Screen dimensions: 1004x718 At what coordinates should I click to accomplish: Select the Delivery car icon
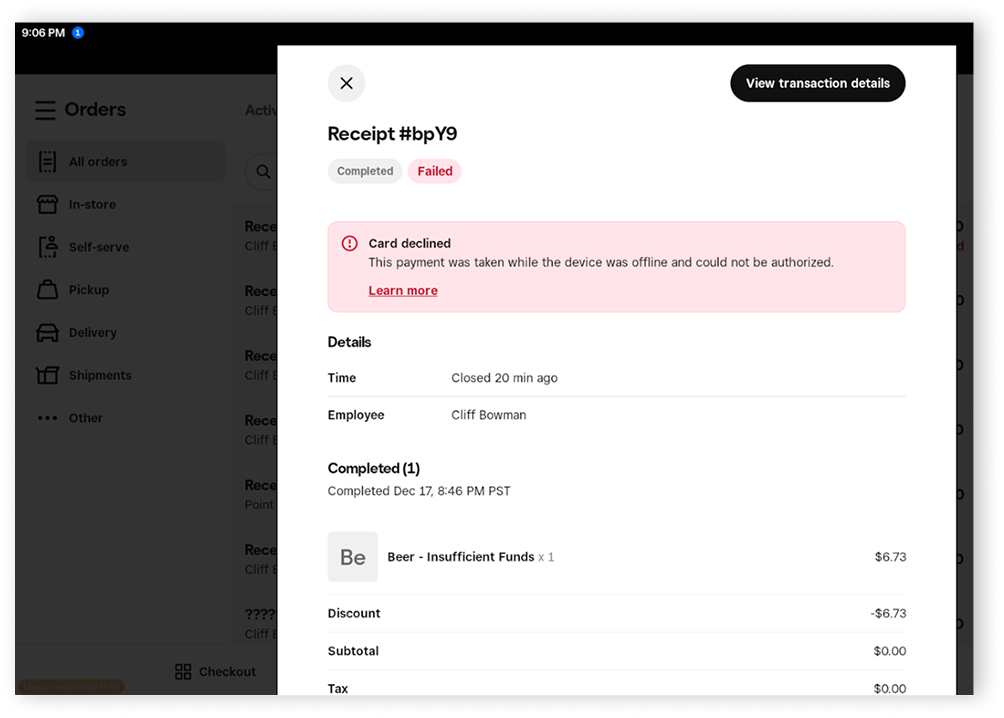(x=47, y=332)
